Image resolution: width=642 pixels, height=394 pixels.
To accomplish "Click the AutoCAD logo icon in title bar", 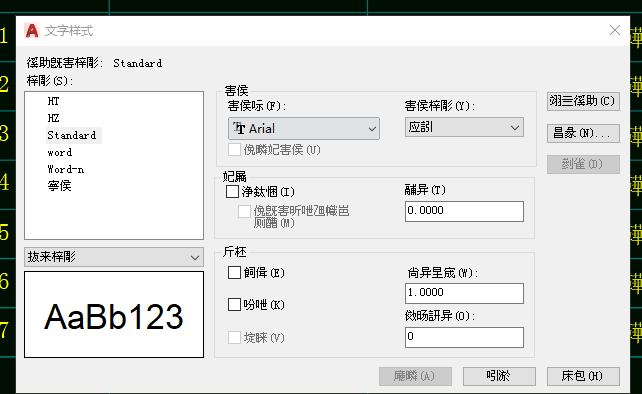I will [x=32, y=31].
